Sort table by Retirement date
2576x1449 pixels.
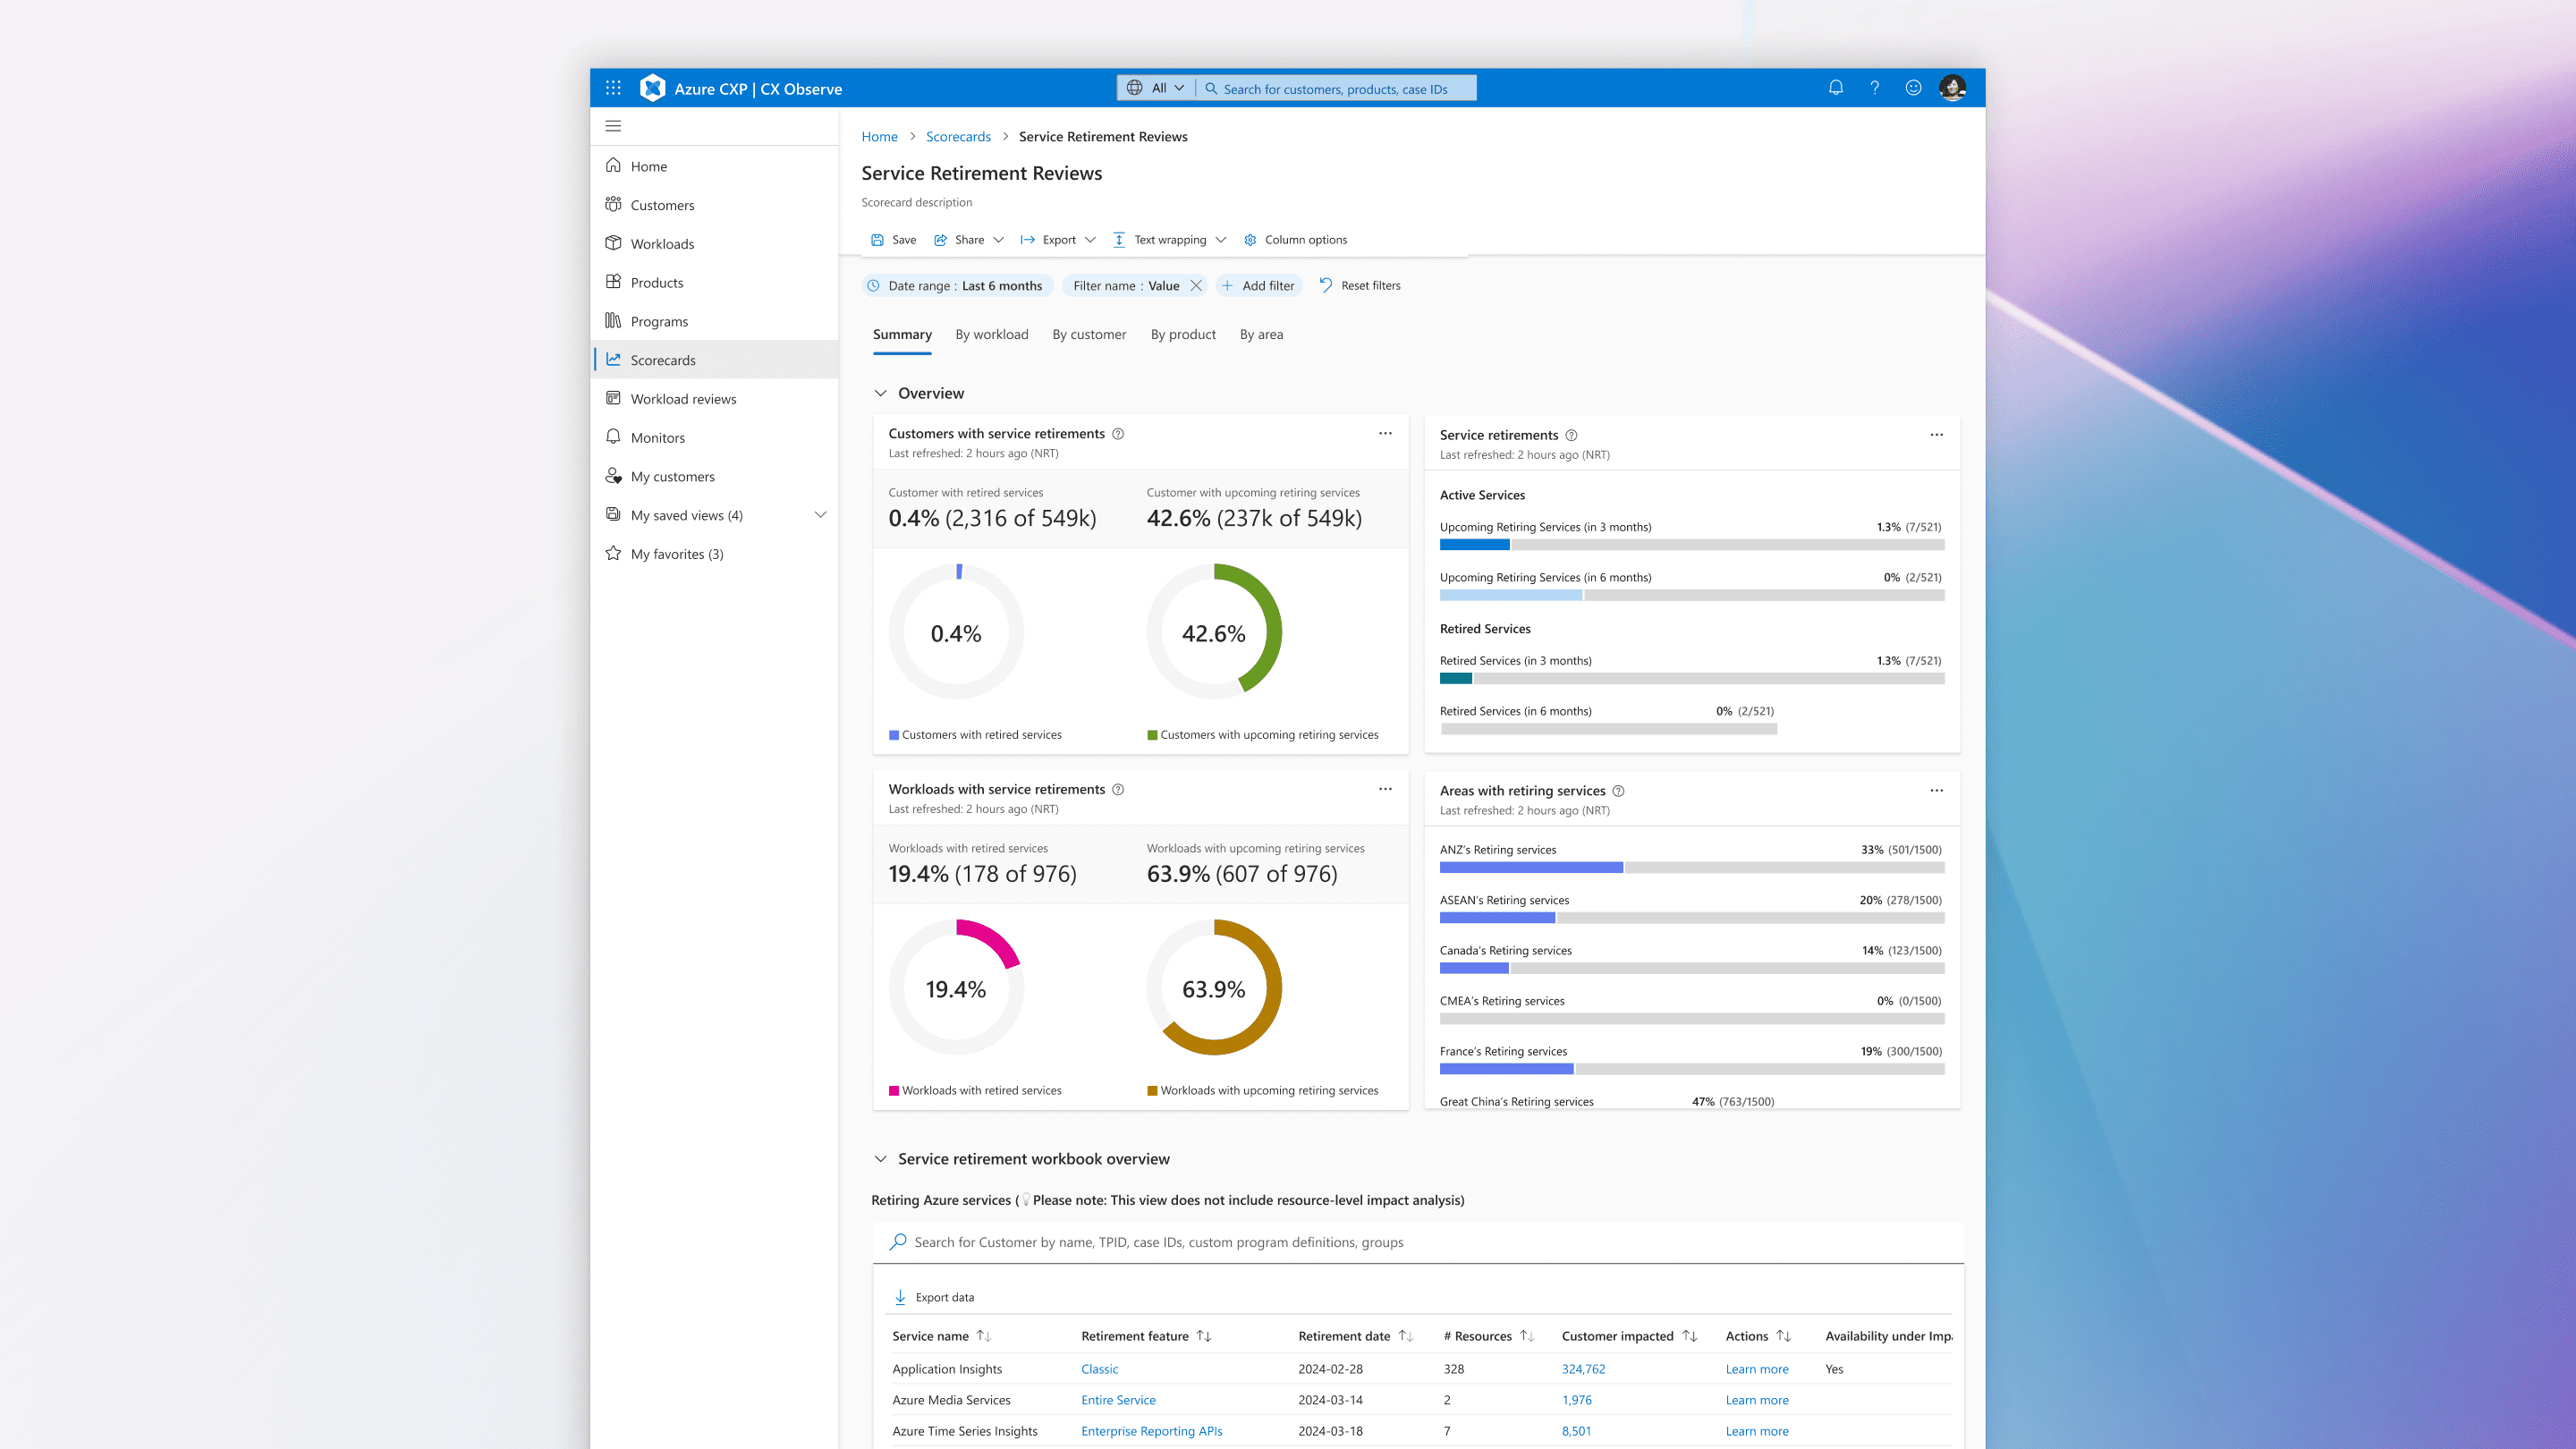1405,1336
